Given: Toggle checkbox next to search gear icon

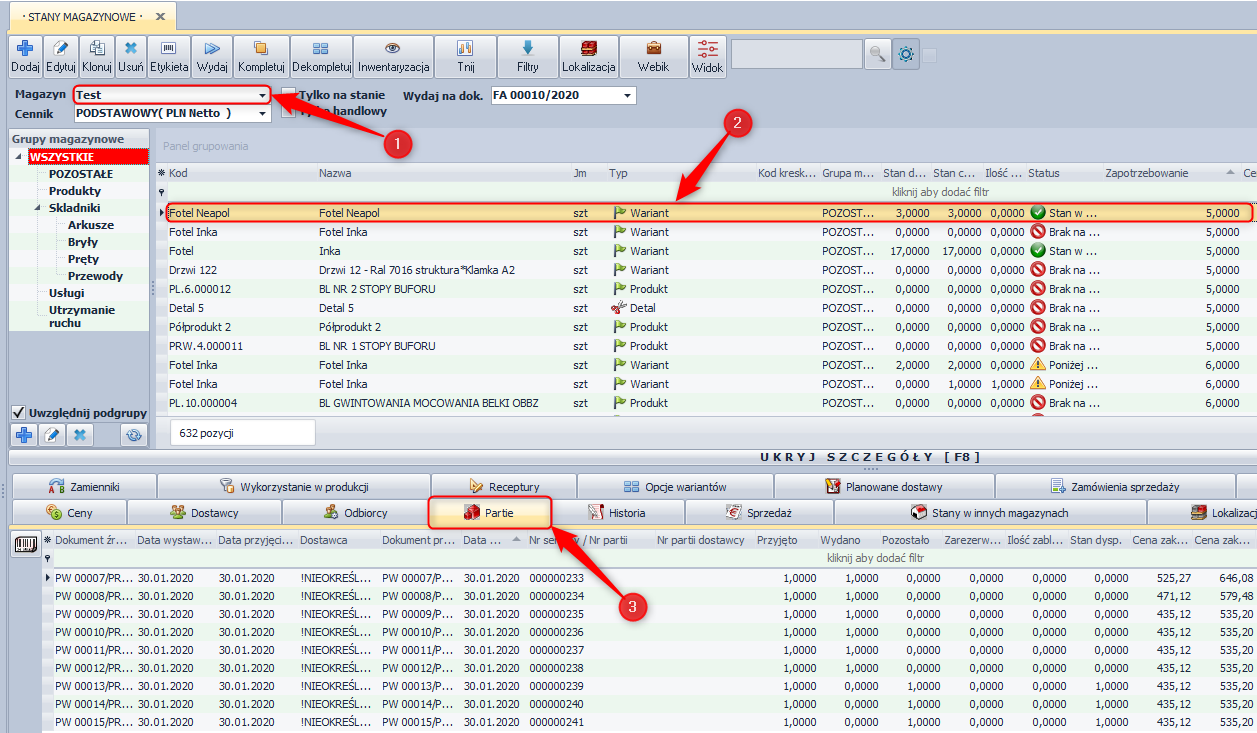Looking at the screenshot, I should point(930,55).
